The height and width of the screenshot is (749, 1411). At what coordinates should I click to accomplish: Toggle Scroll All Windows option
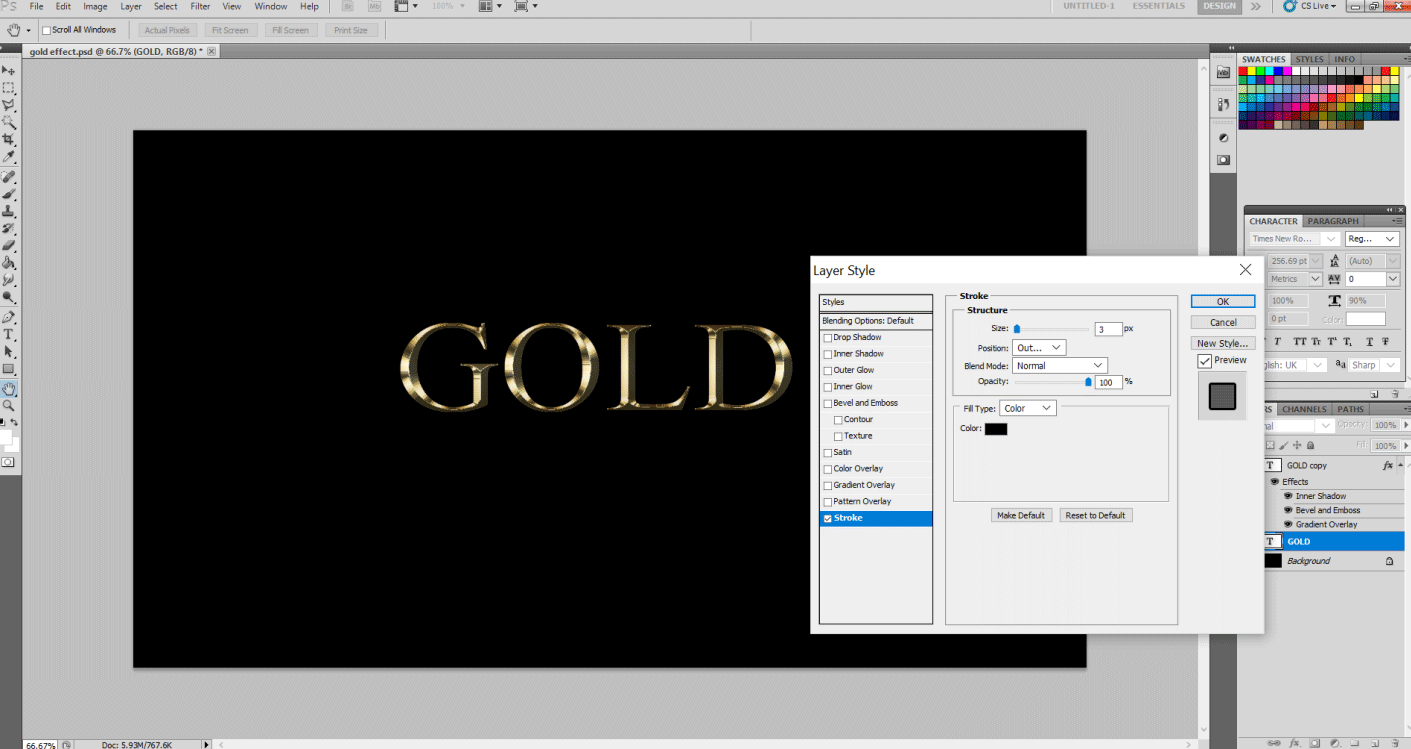46,29
